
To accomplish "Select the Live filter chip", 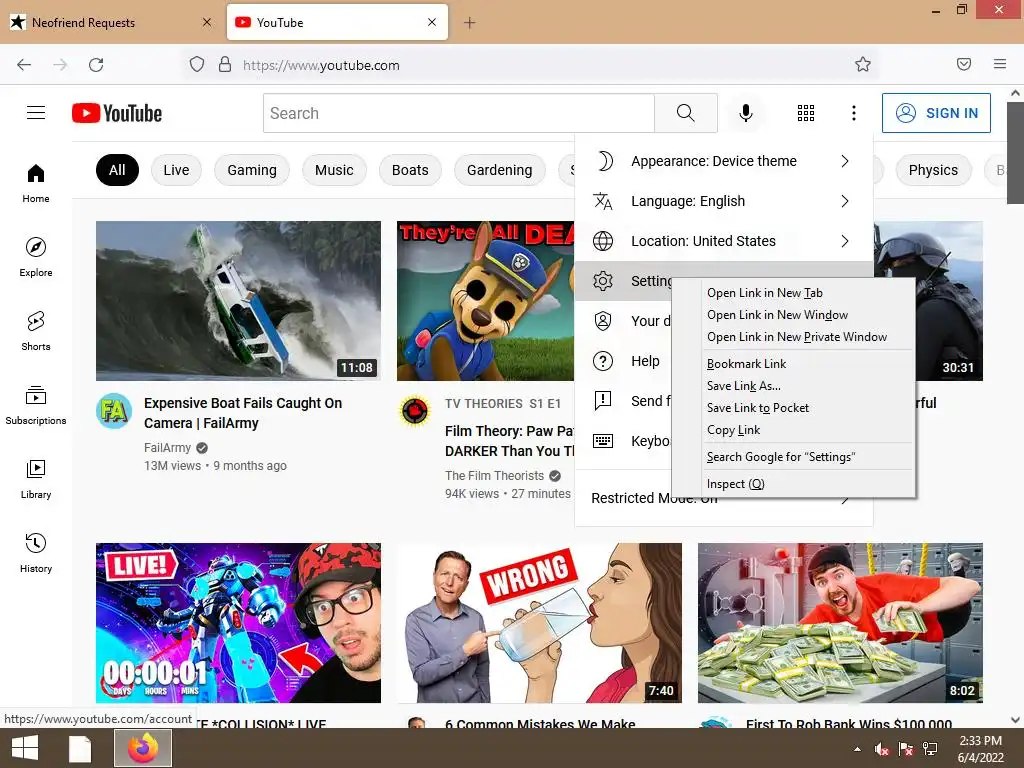I will tap(176, 170).
